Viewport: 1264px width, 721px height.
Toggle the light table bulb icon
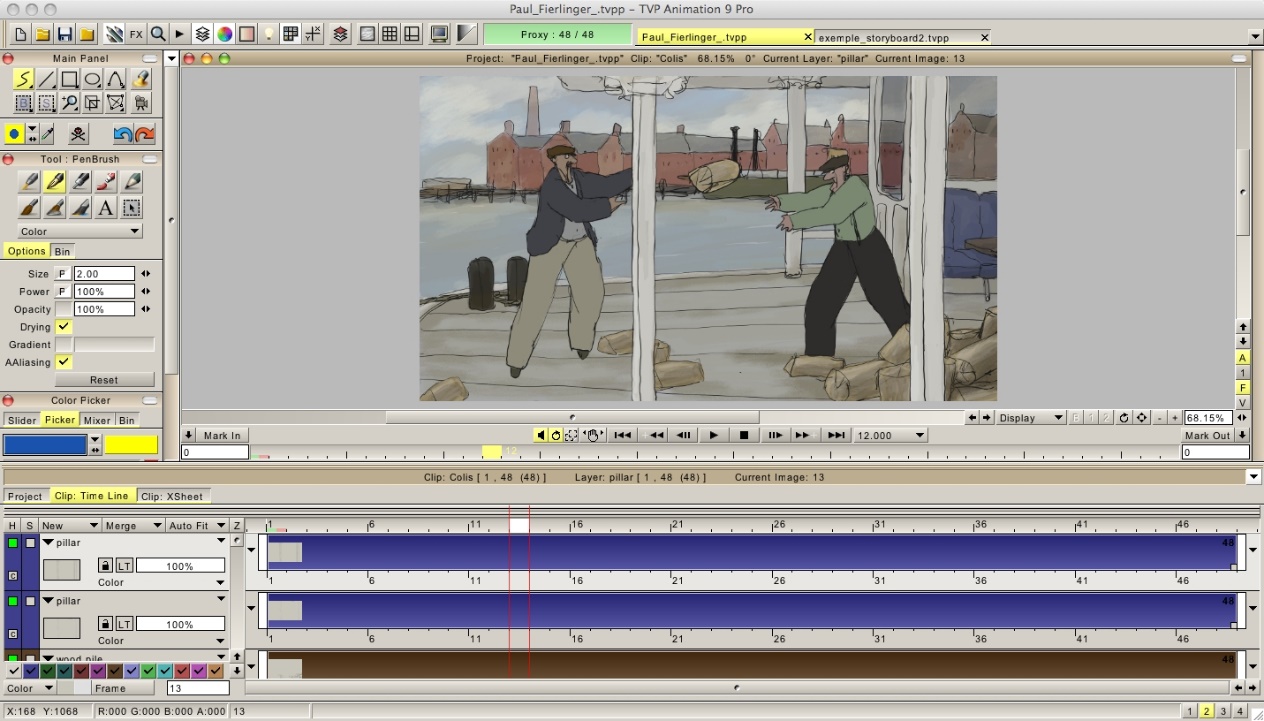(269, 34)
